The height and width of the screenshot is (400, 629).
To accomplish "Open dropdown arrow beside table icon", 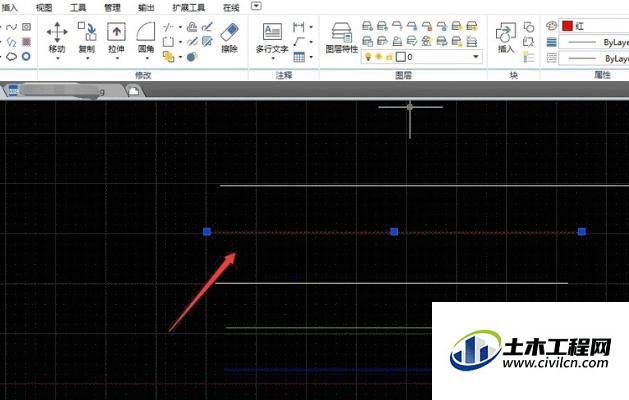I will (x=311, y=57).
